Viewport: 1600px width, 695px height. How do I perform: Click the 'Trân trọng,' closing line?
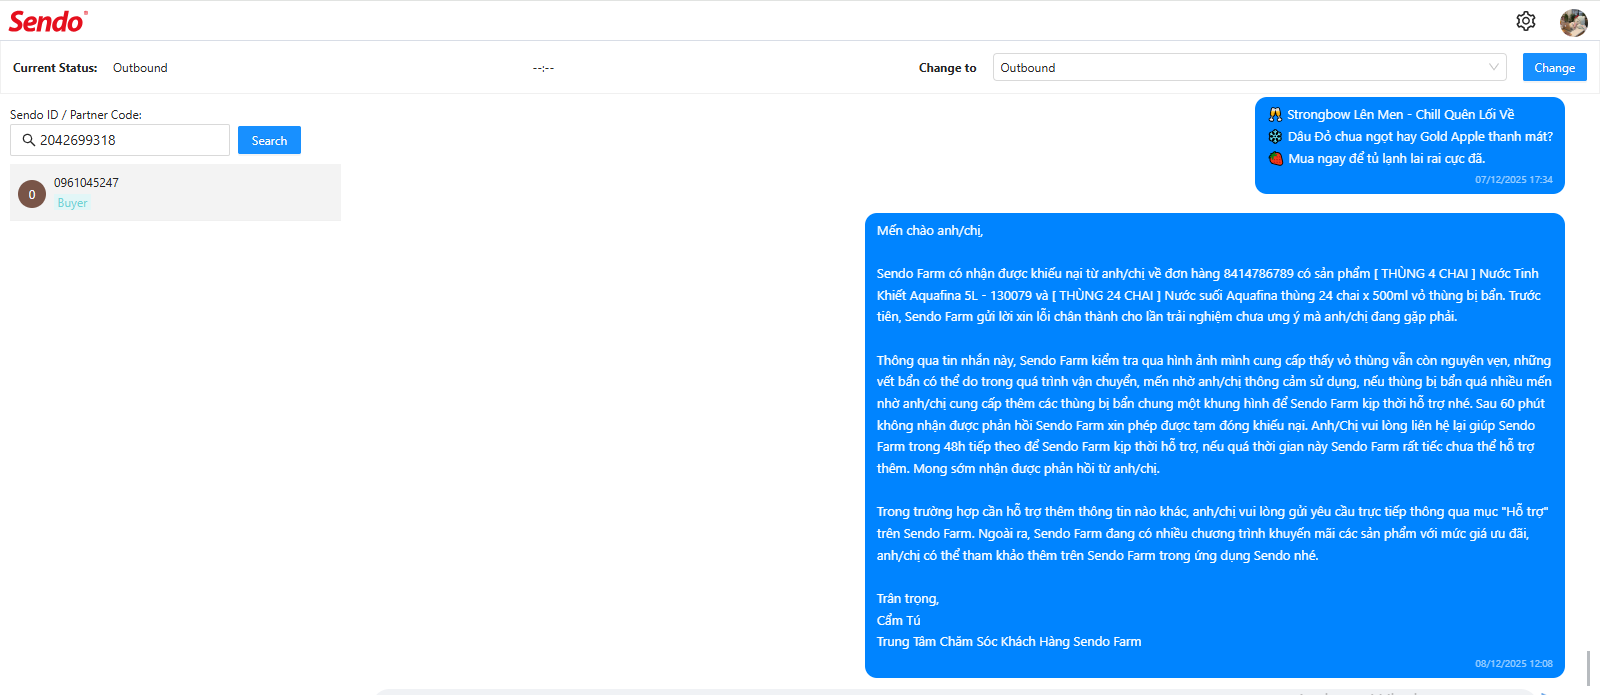click(908, 599)
